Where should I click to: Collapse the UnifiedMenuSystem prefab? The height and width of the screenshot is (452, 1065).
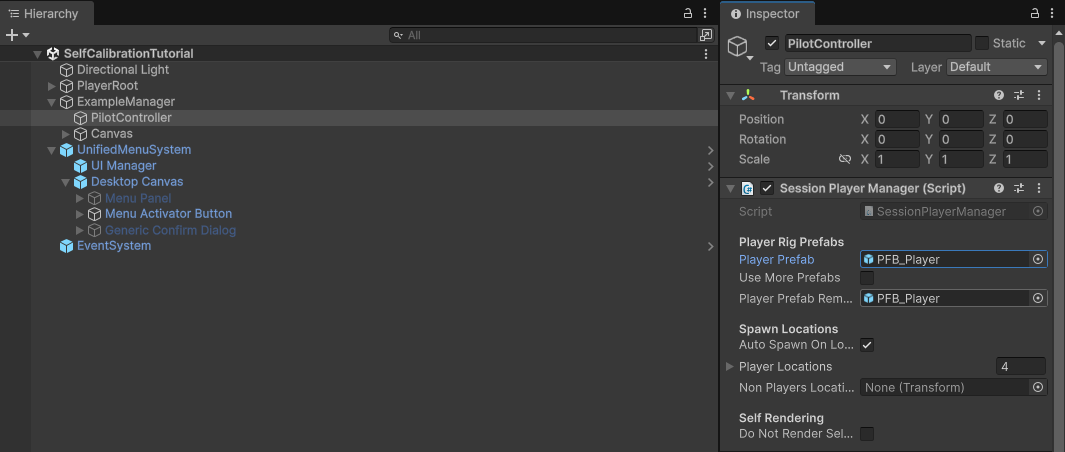tap(52, 150)
